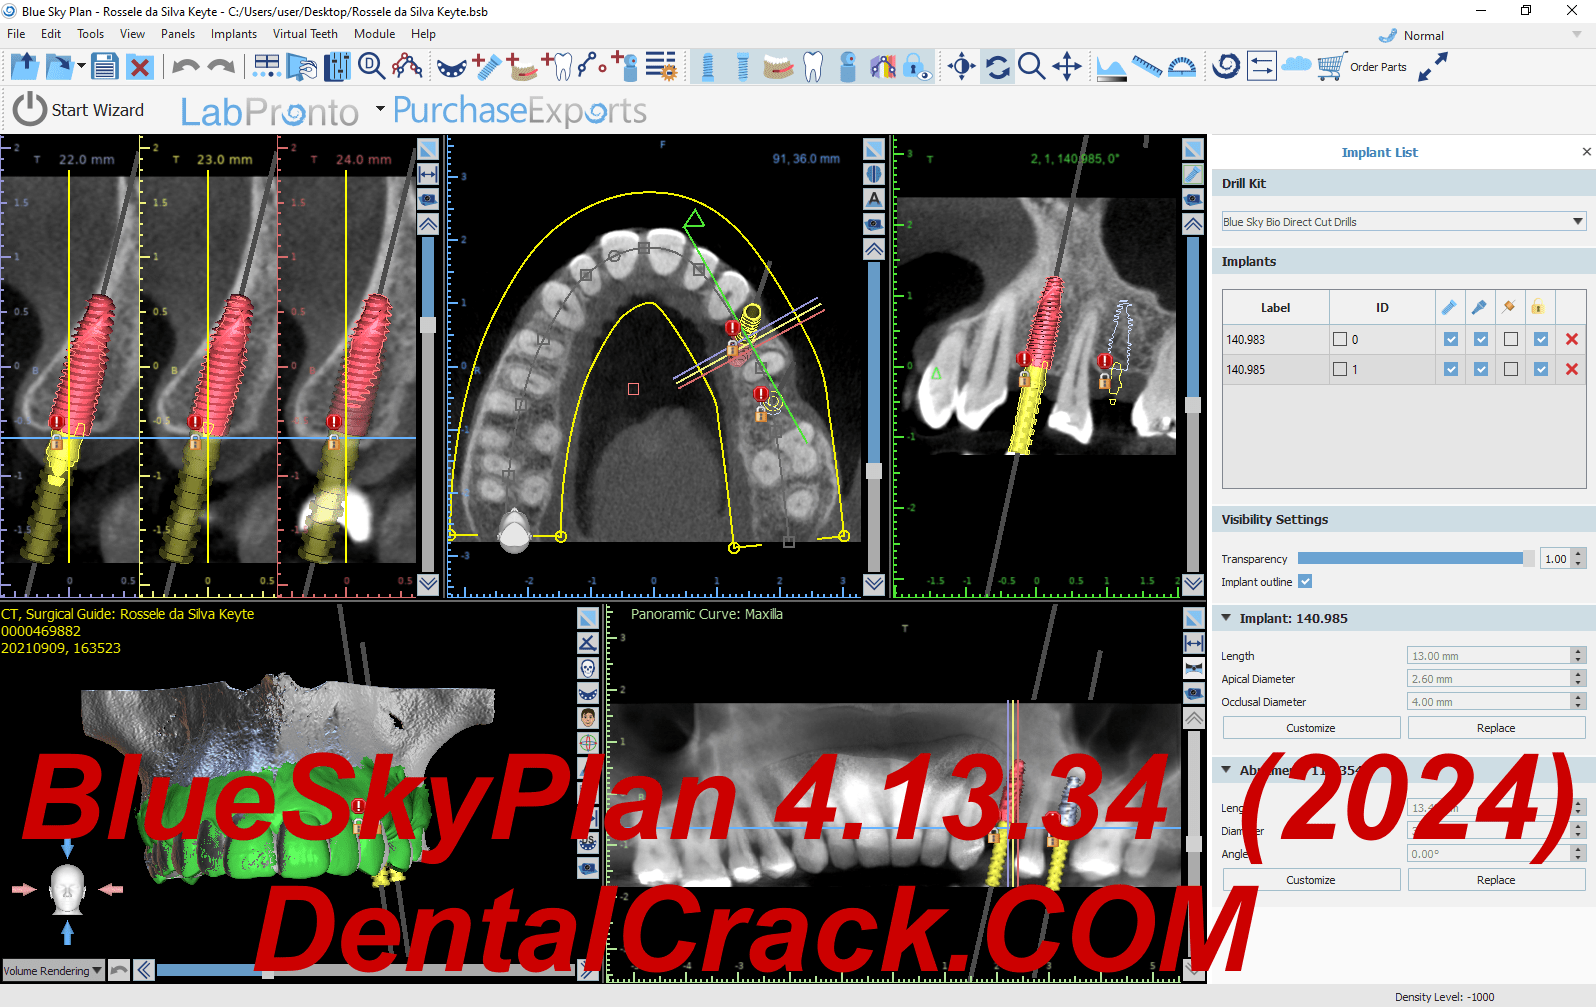Click the axial view vertical slider handle
This screenshot has width=1596, height=1007.
coord(874,471)
